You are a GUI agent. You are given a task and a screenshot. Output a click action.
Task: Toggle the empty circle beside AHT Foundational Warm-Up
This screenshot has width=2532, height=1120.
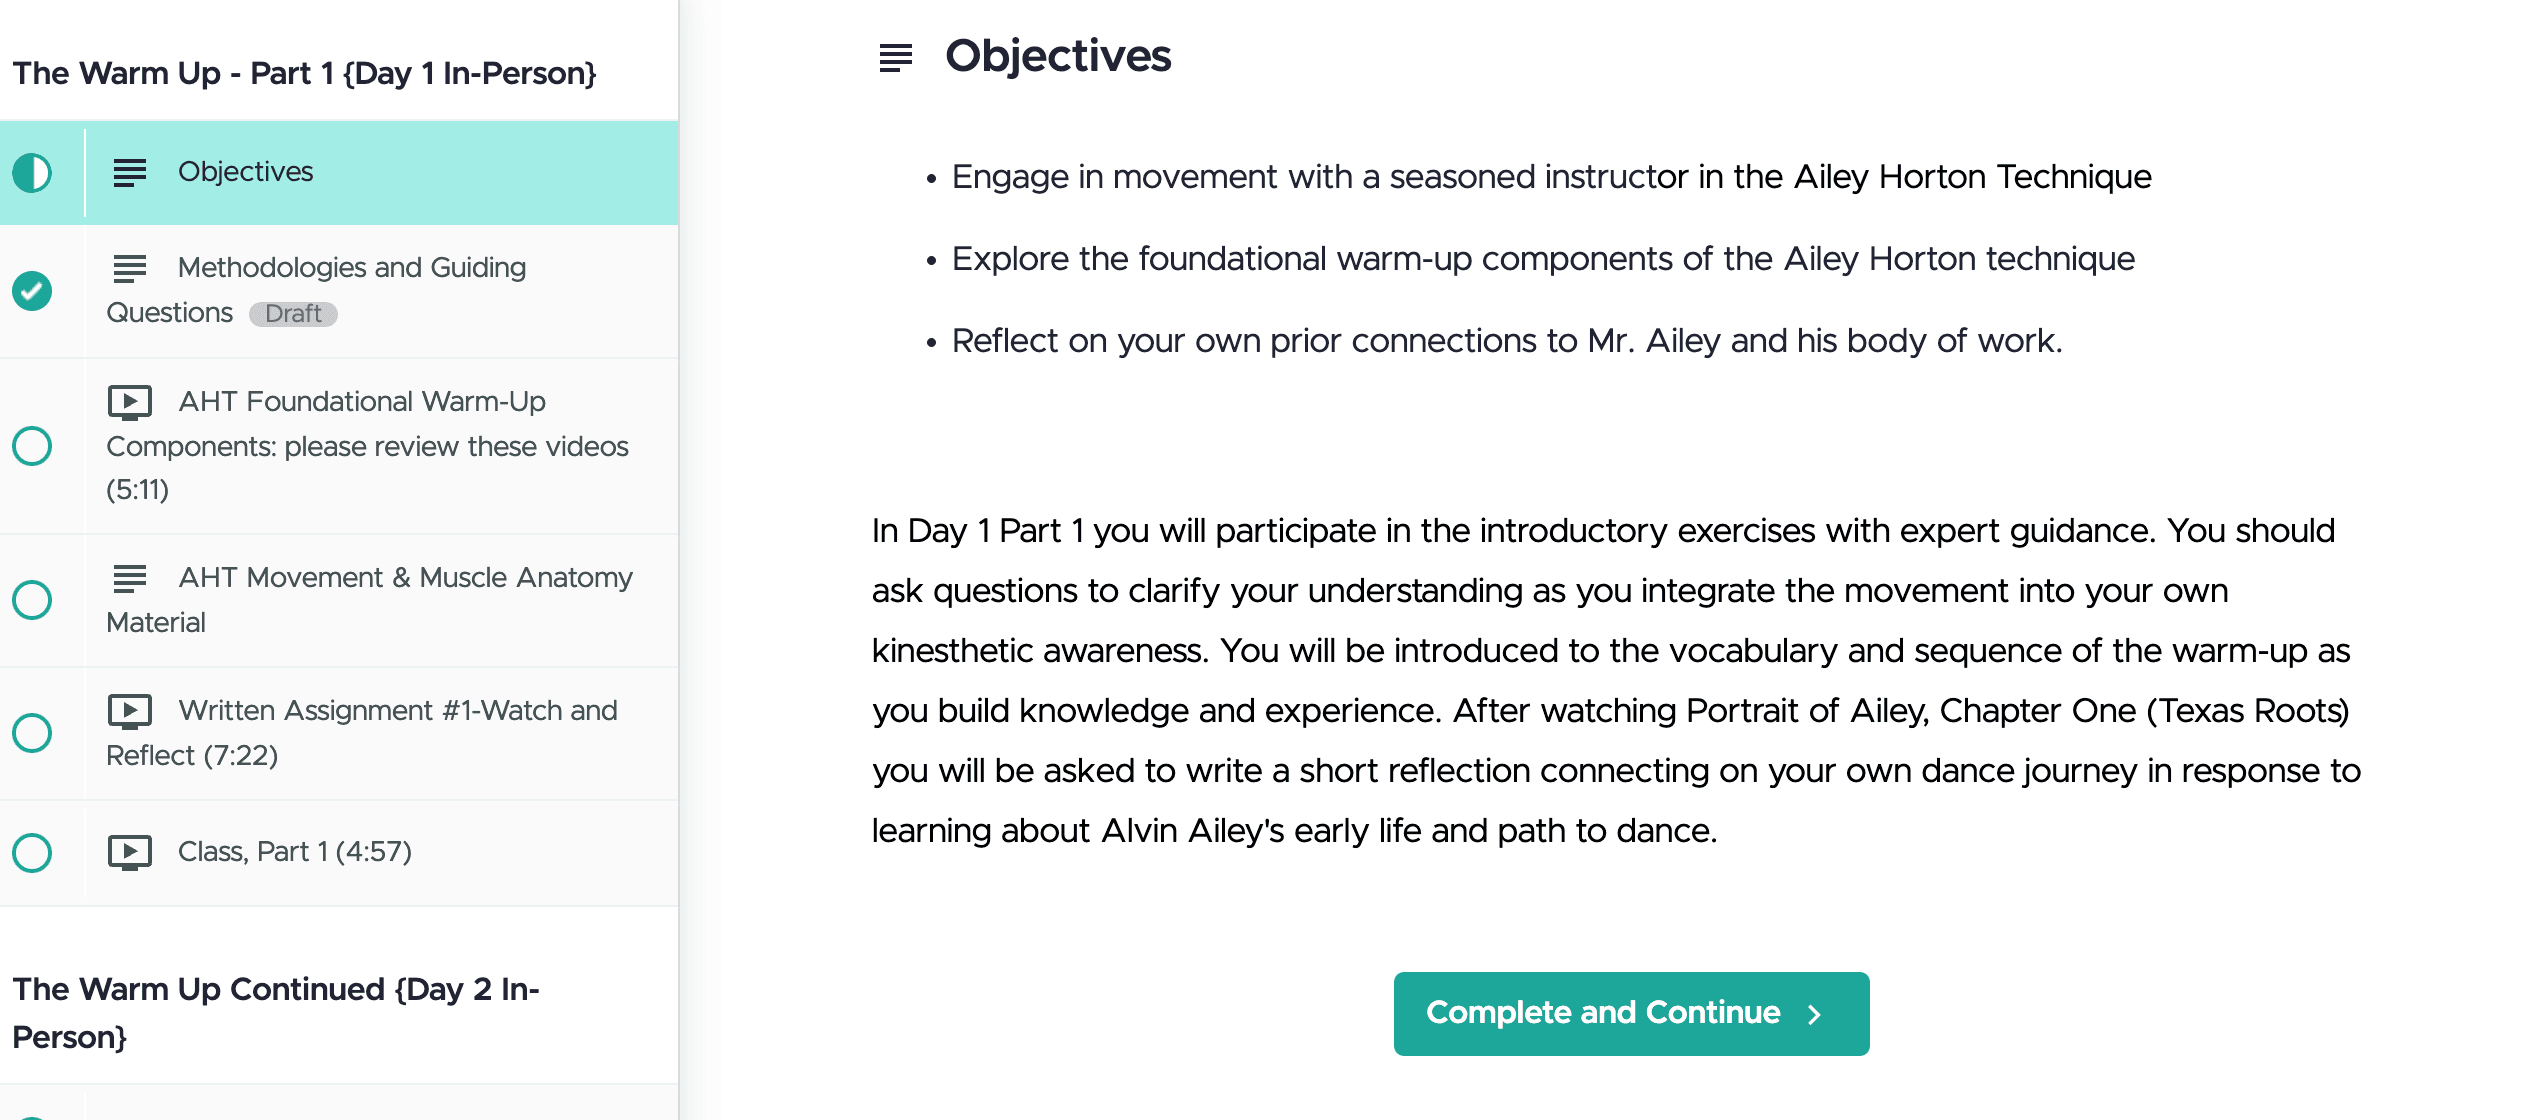pyautogui.click(x=32, y=446)
